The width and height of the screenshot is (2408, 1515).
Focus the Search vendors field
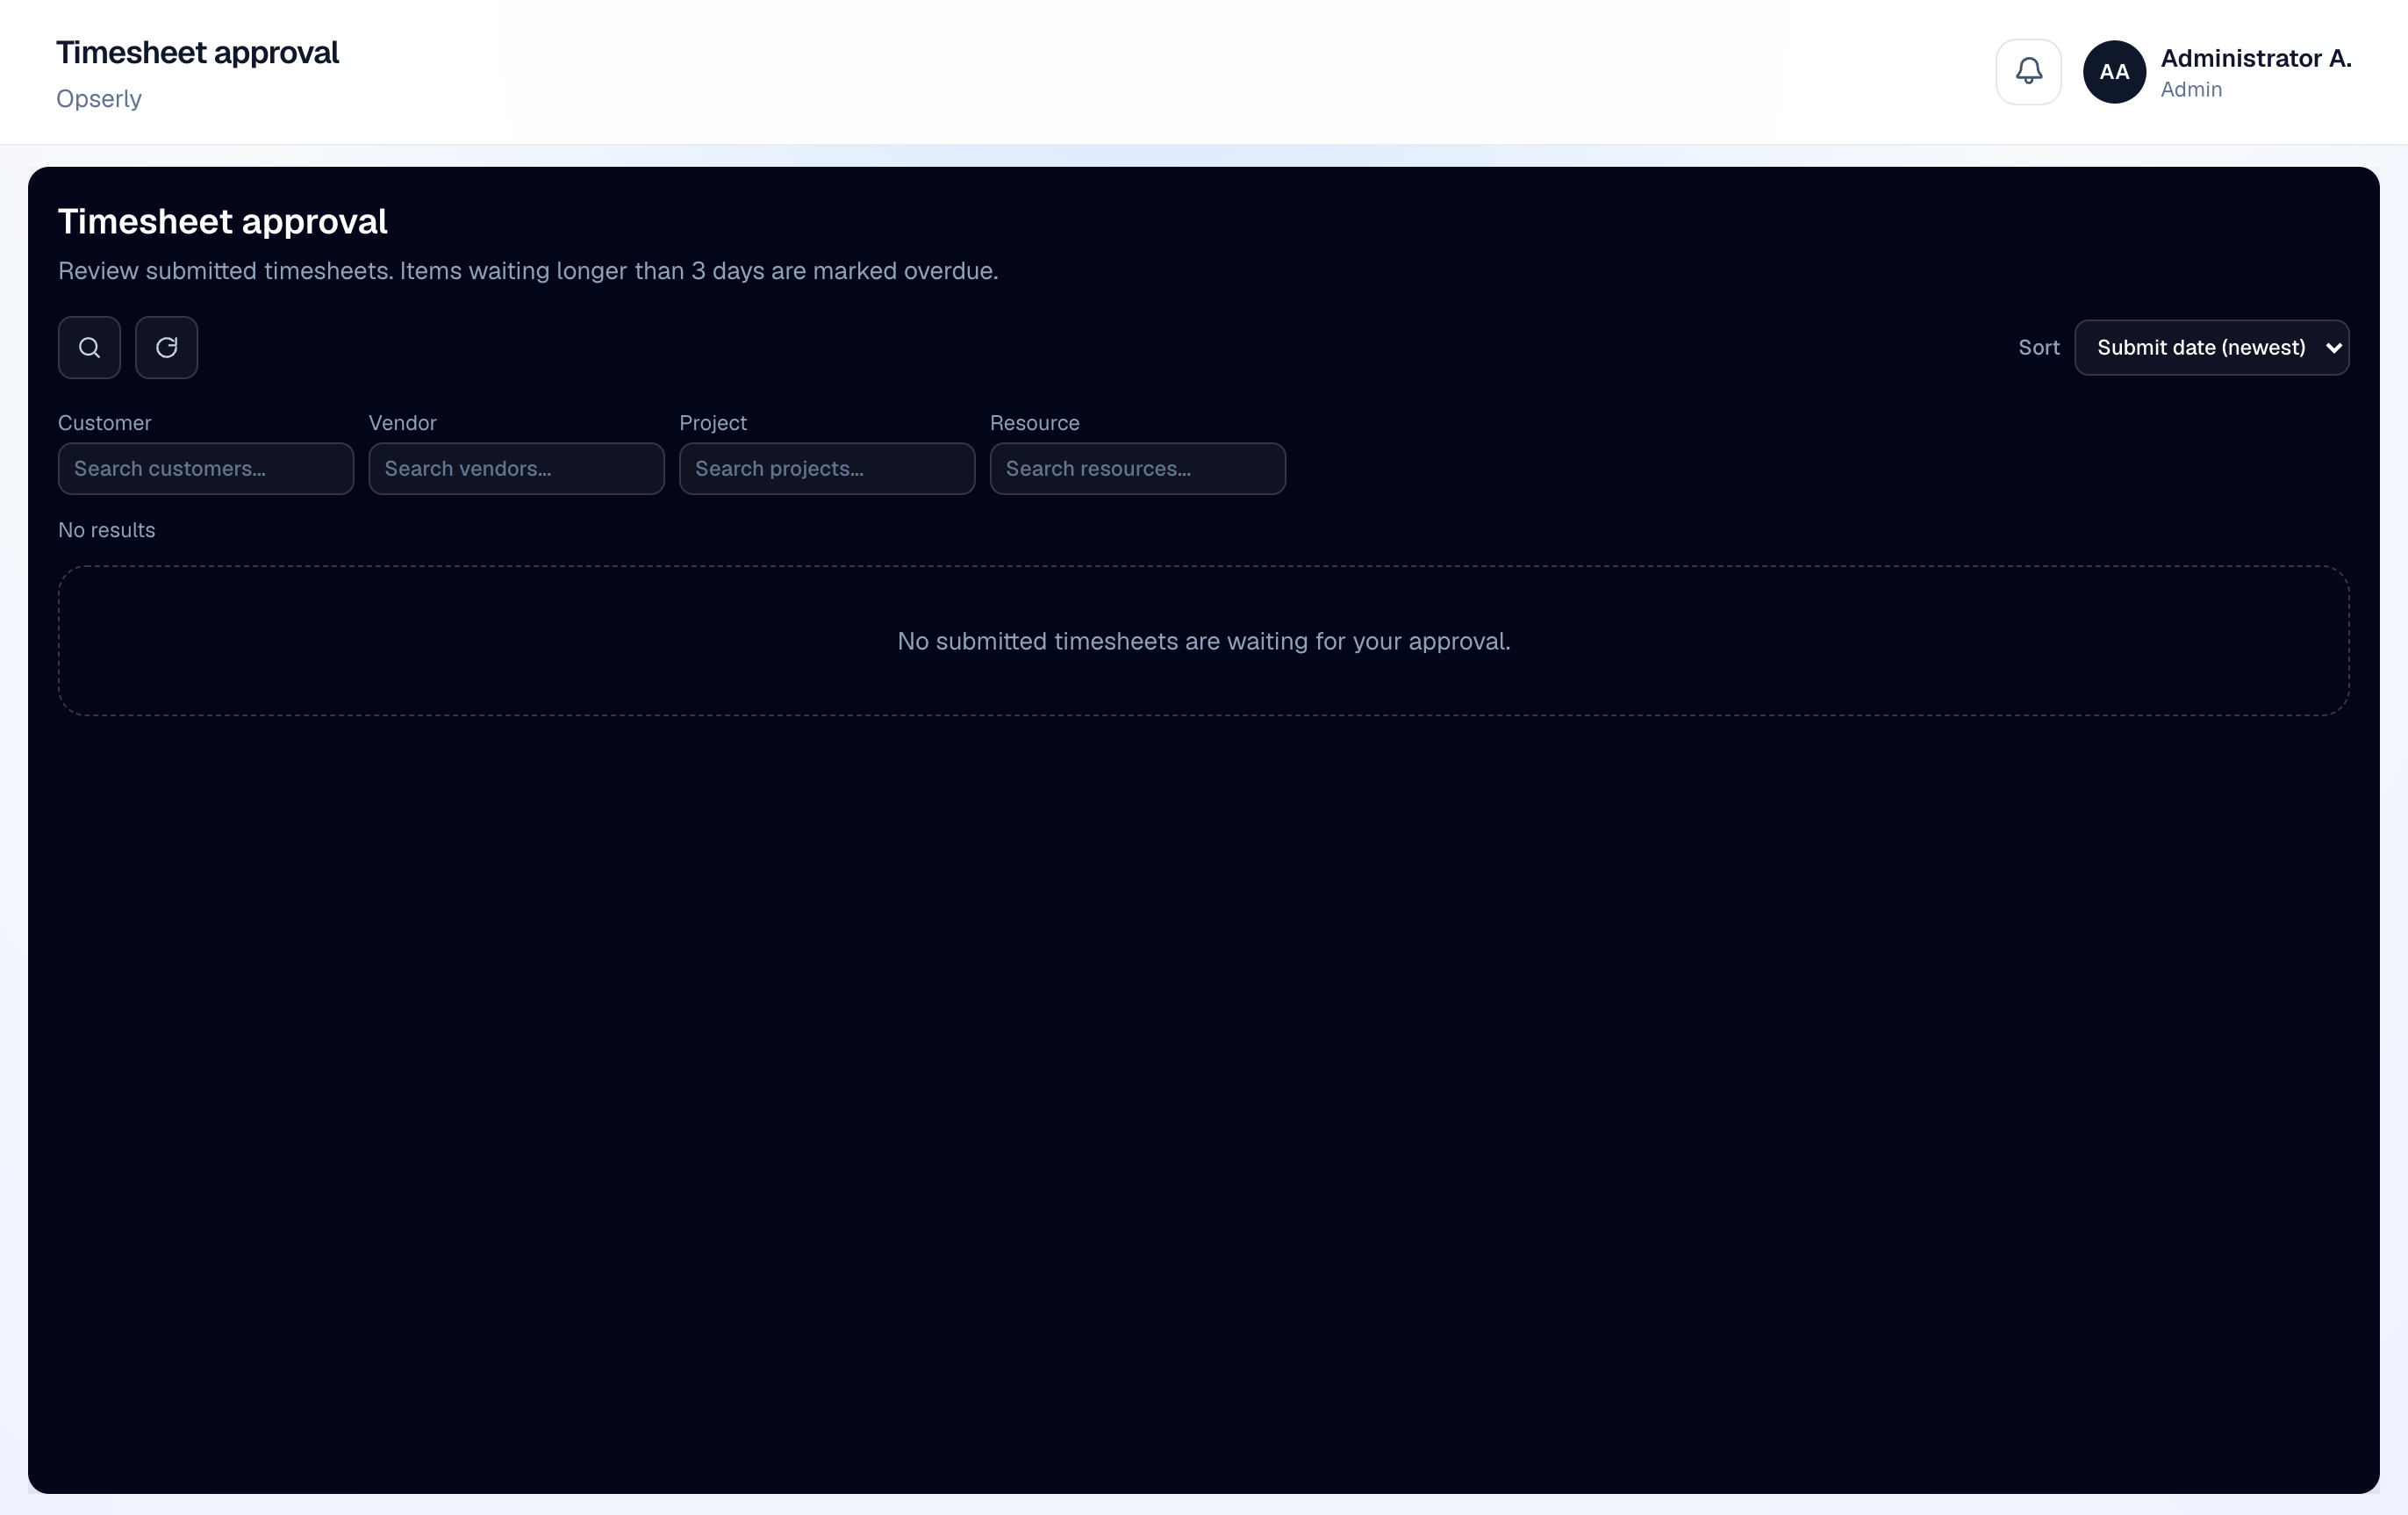click(516, 468)
